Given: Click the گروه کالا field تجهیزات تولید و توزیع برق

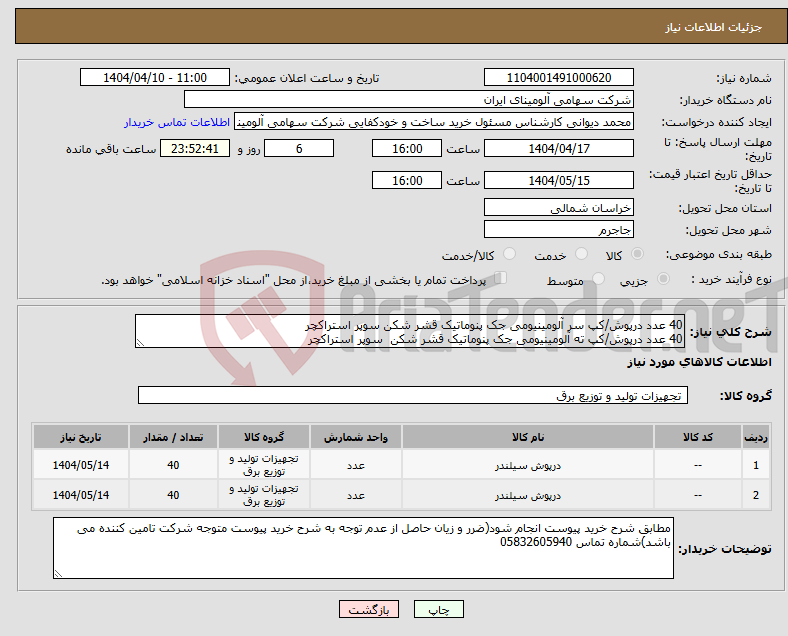Looking at the screenshot, I should click(x=413, y=395).
